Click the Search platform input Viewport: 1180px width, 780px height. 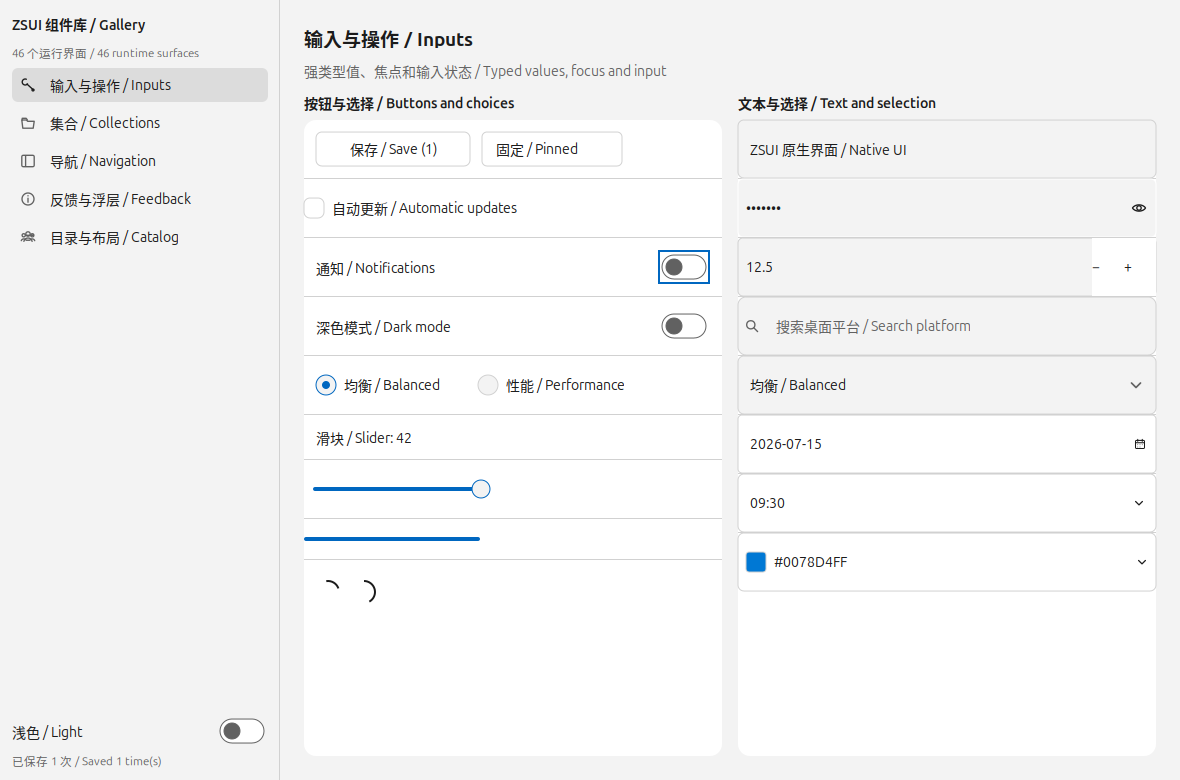pyautogui.click(x=947, y=326)
